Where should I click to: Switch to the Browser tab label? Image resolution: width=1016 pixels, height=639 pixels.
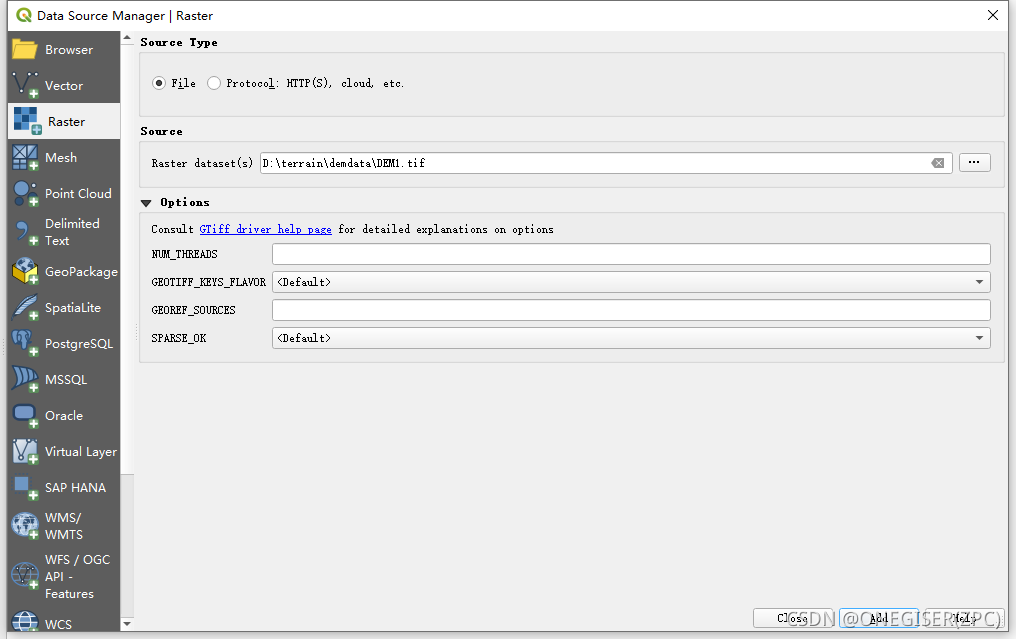[x=69, y=49]
